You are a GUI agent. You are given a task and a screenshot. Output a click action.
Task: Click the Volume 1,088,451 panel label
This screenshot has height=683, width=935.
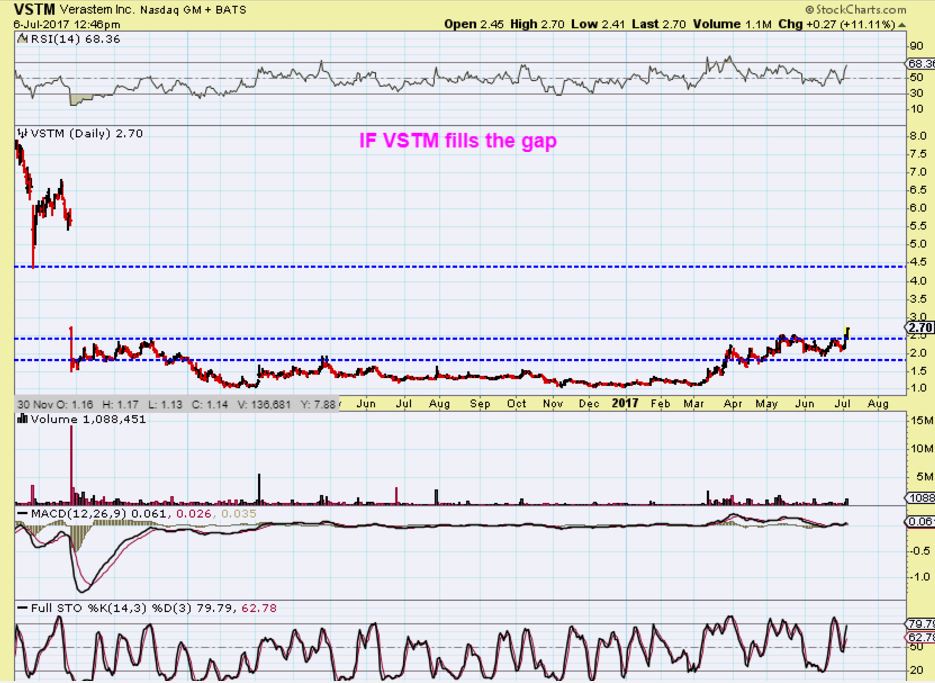88,419
